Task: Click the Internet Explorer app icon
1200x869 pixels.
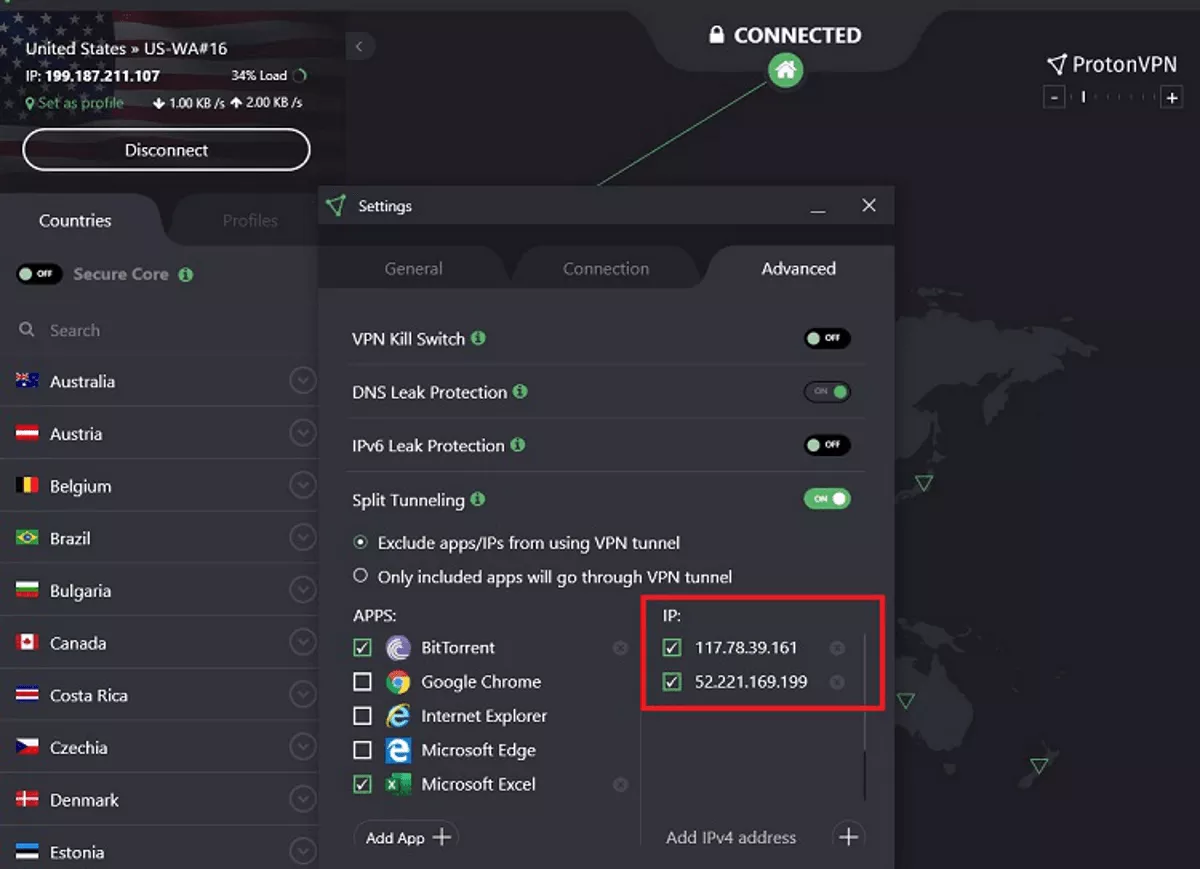Action: click(x=398, y=716)
